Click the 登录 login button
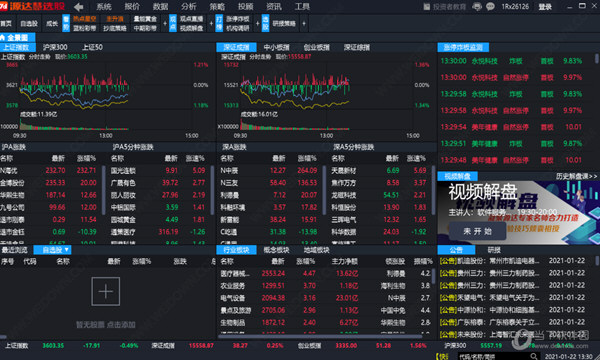The height and width of the screenshot is (360, 600). (545, 7)
